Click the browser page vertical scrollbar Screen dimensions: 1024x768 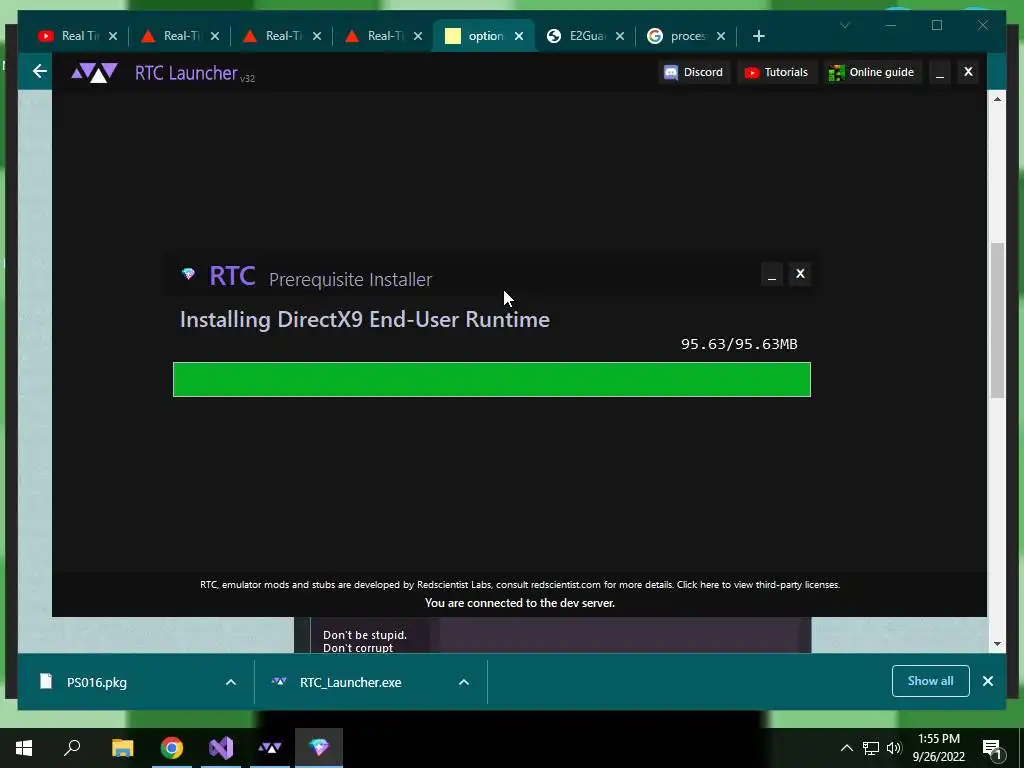(997, 320)
